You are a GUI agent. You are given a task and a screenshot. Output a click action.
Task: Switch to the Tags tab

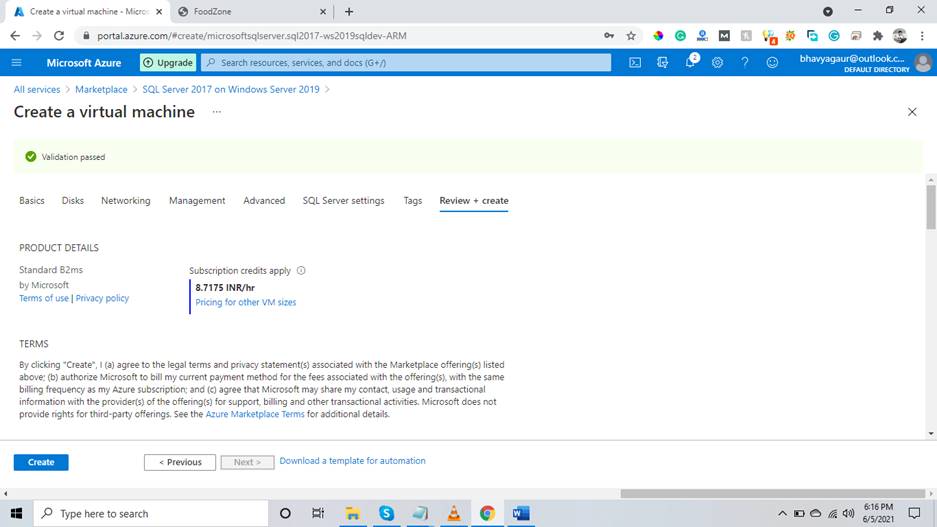click(x=412, y=201)
